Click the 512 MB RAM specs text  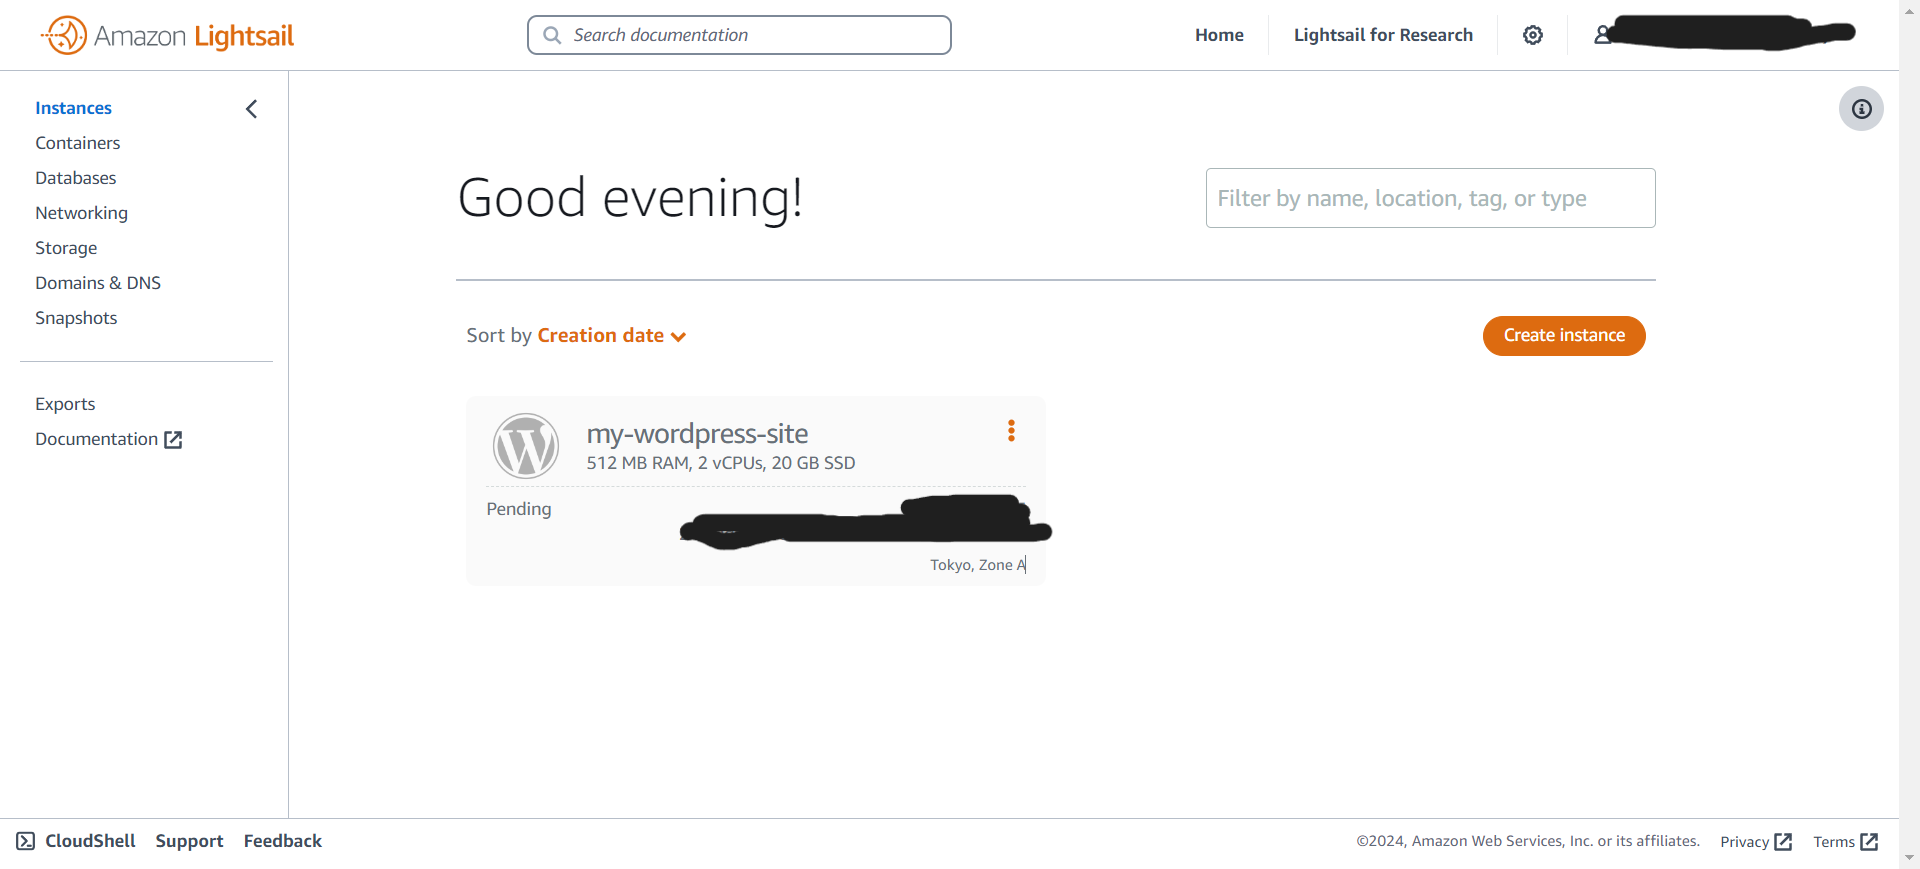tap(721, 463)
